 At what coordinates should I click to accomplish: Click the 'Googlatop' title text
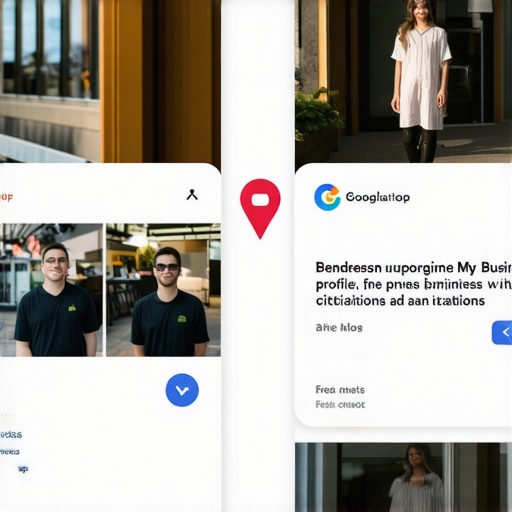coord(378,197)
